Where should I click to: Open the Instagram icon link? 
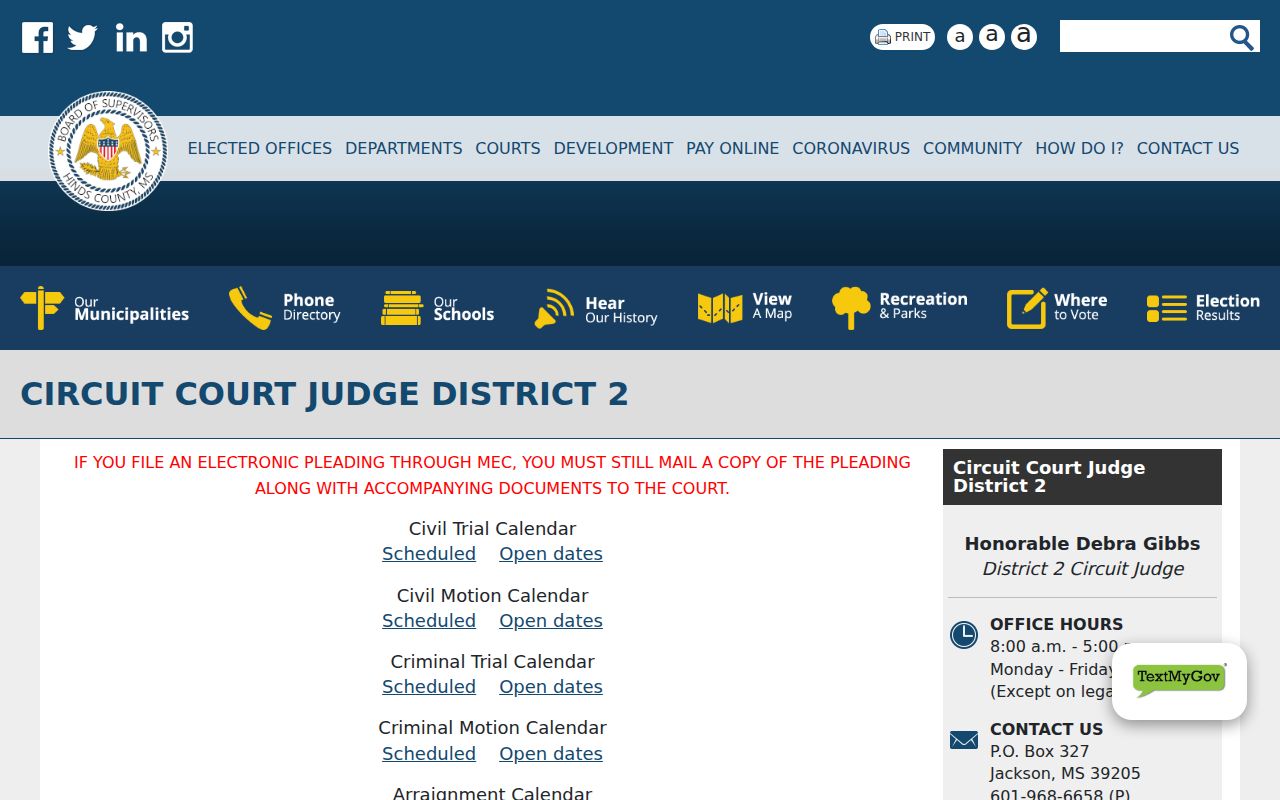tap(177, 38)
